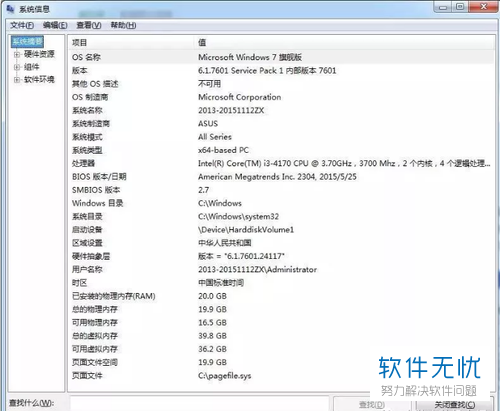This screenshot has height=411, width=500.
Task: Click the value 20.0 GB
Action: (212, 296)
